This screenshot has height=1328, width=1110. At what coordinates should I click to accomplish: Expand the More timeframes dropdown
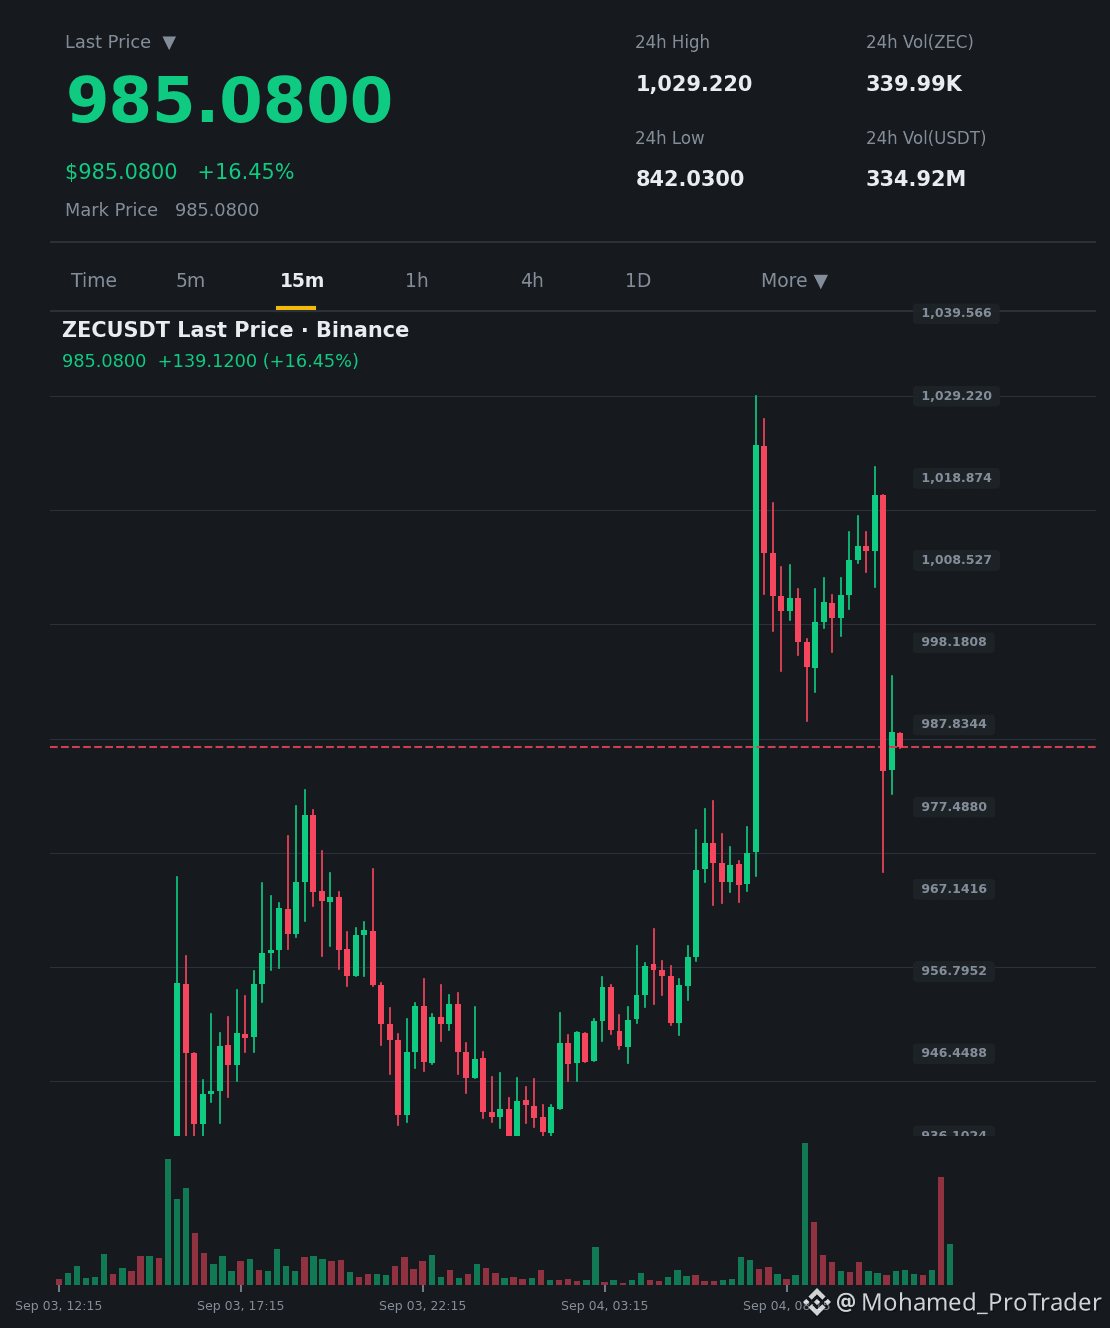tap(794, 281)
